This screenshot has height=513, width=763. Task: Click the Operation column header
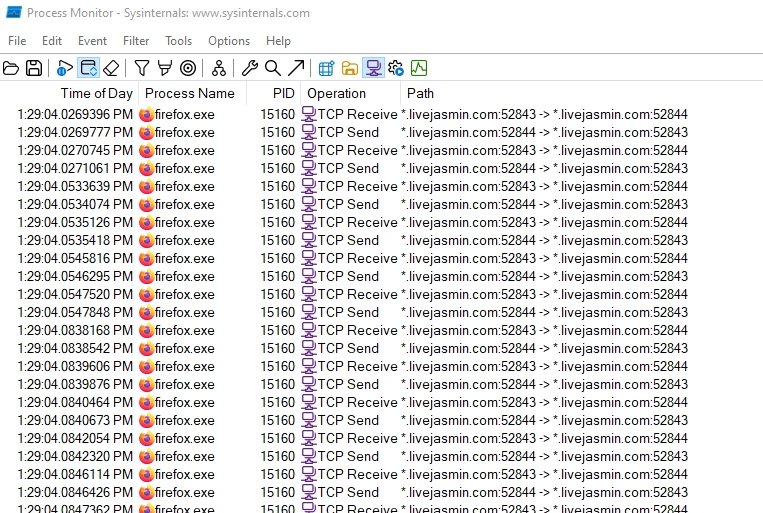350,93
